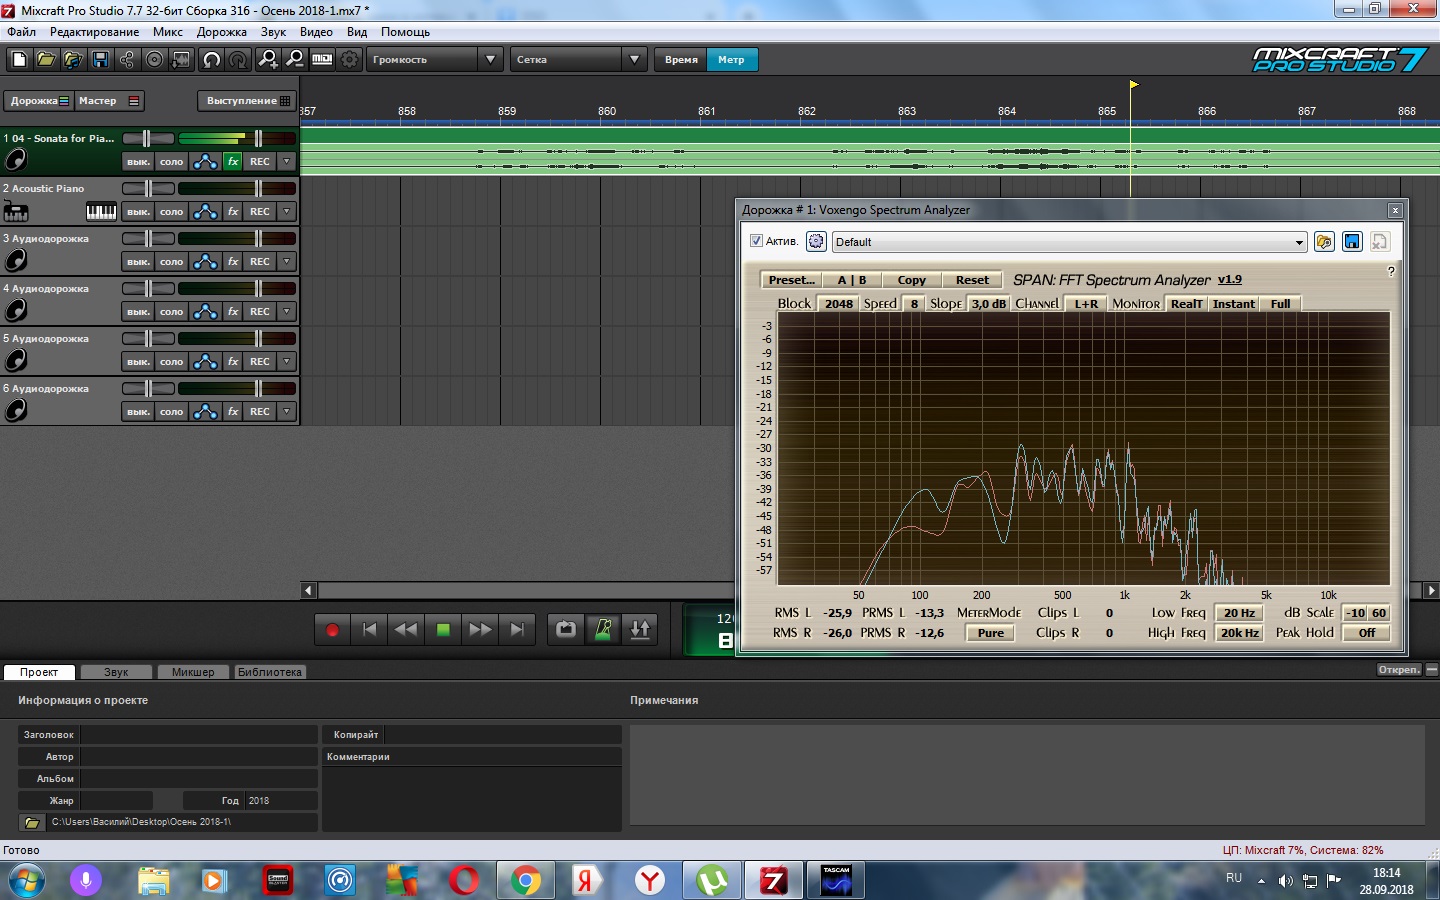Create a new project with the blank page icon
1440x900 pixels.
pyautogui.click(x=18, y=60)
